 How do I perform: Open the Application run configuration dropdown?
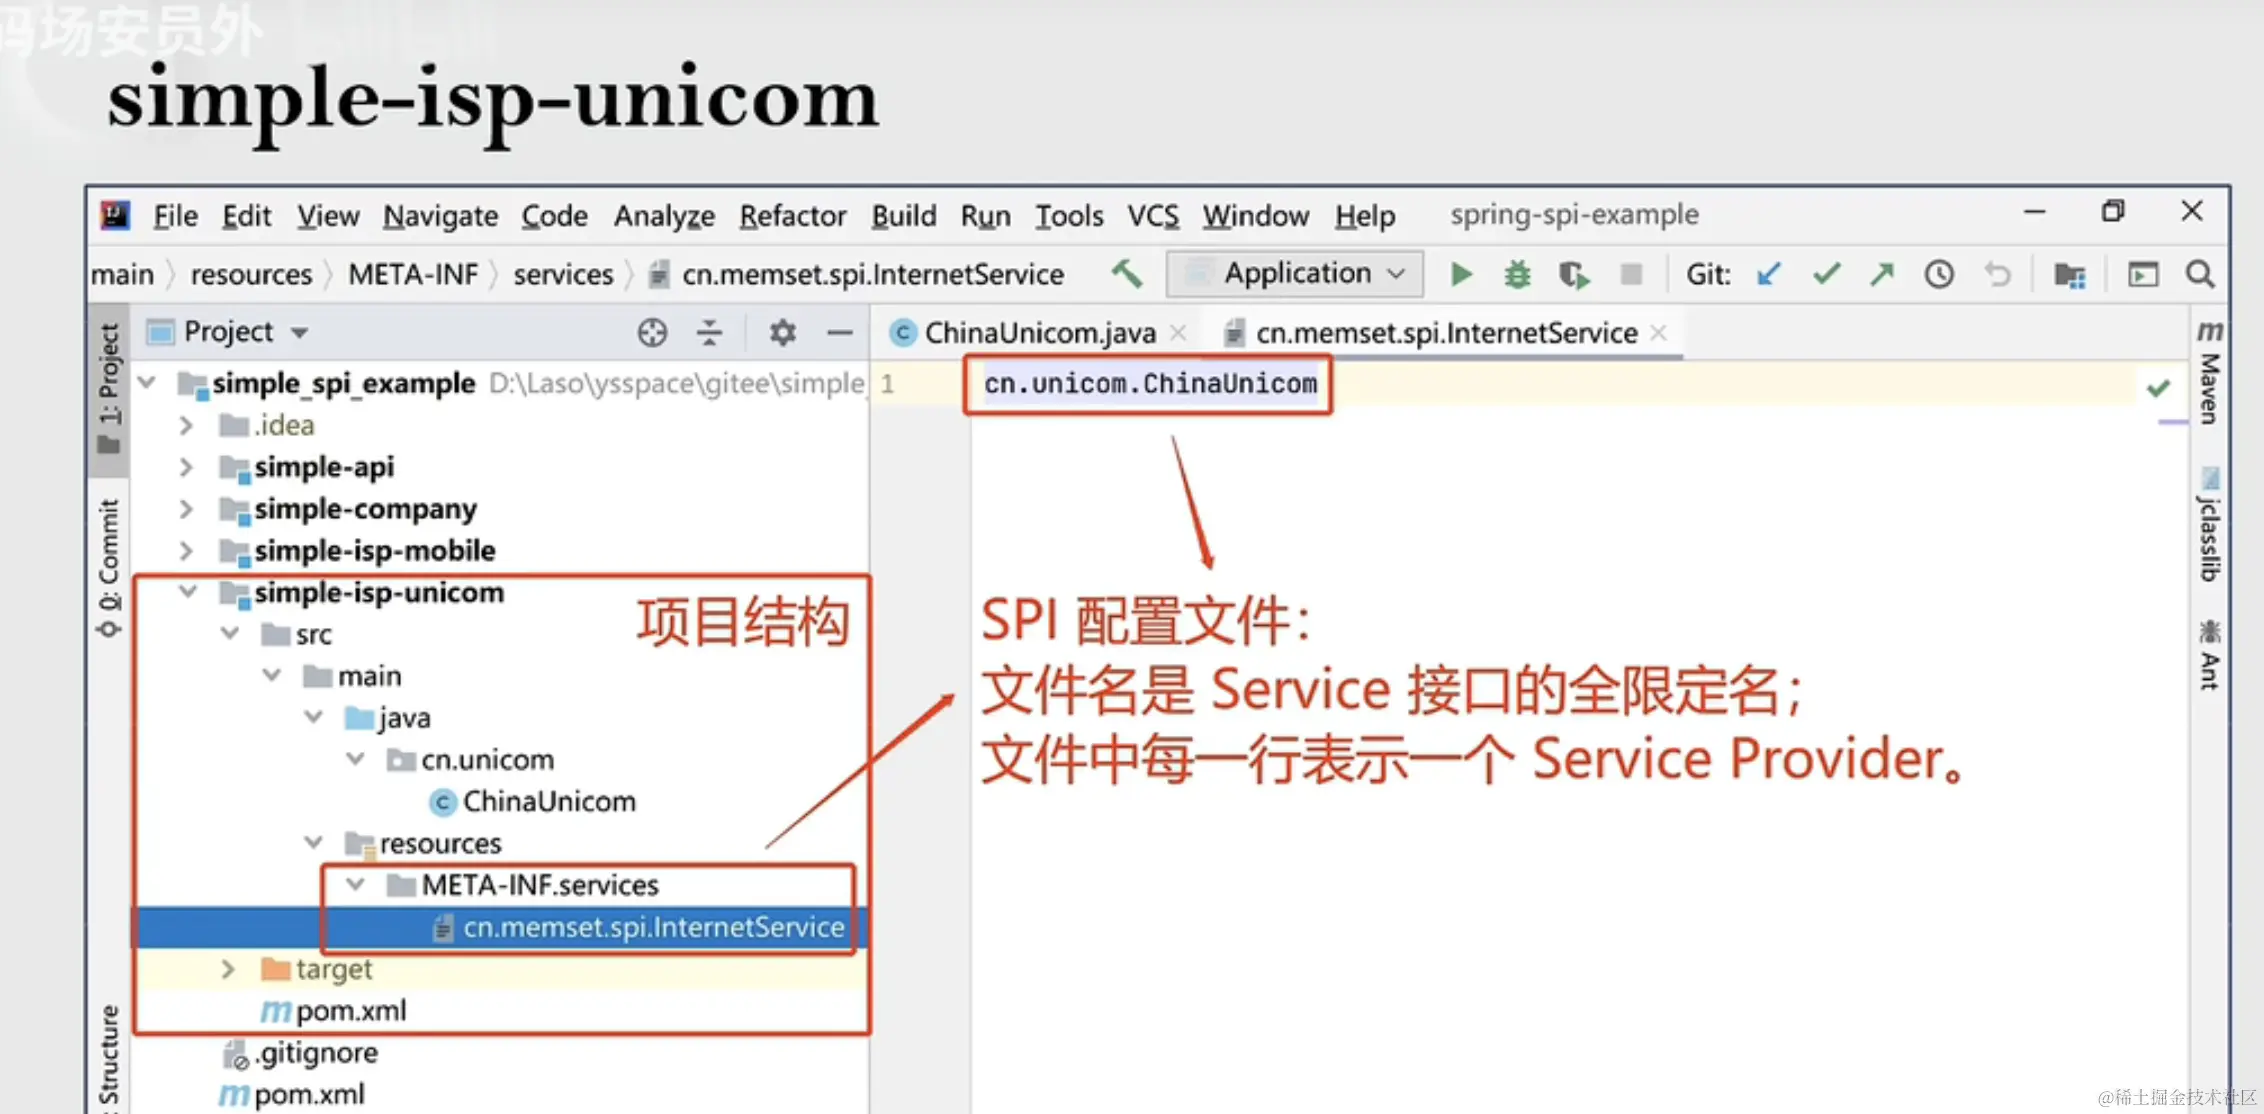(x=1296, y=274)
